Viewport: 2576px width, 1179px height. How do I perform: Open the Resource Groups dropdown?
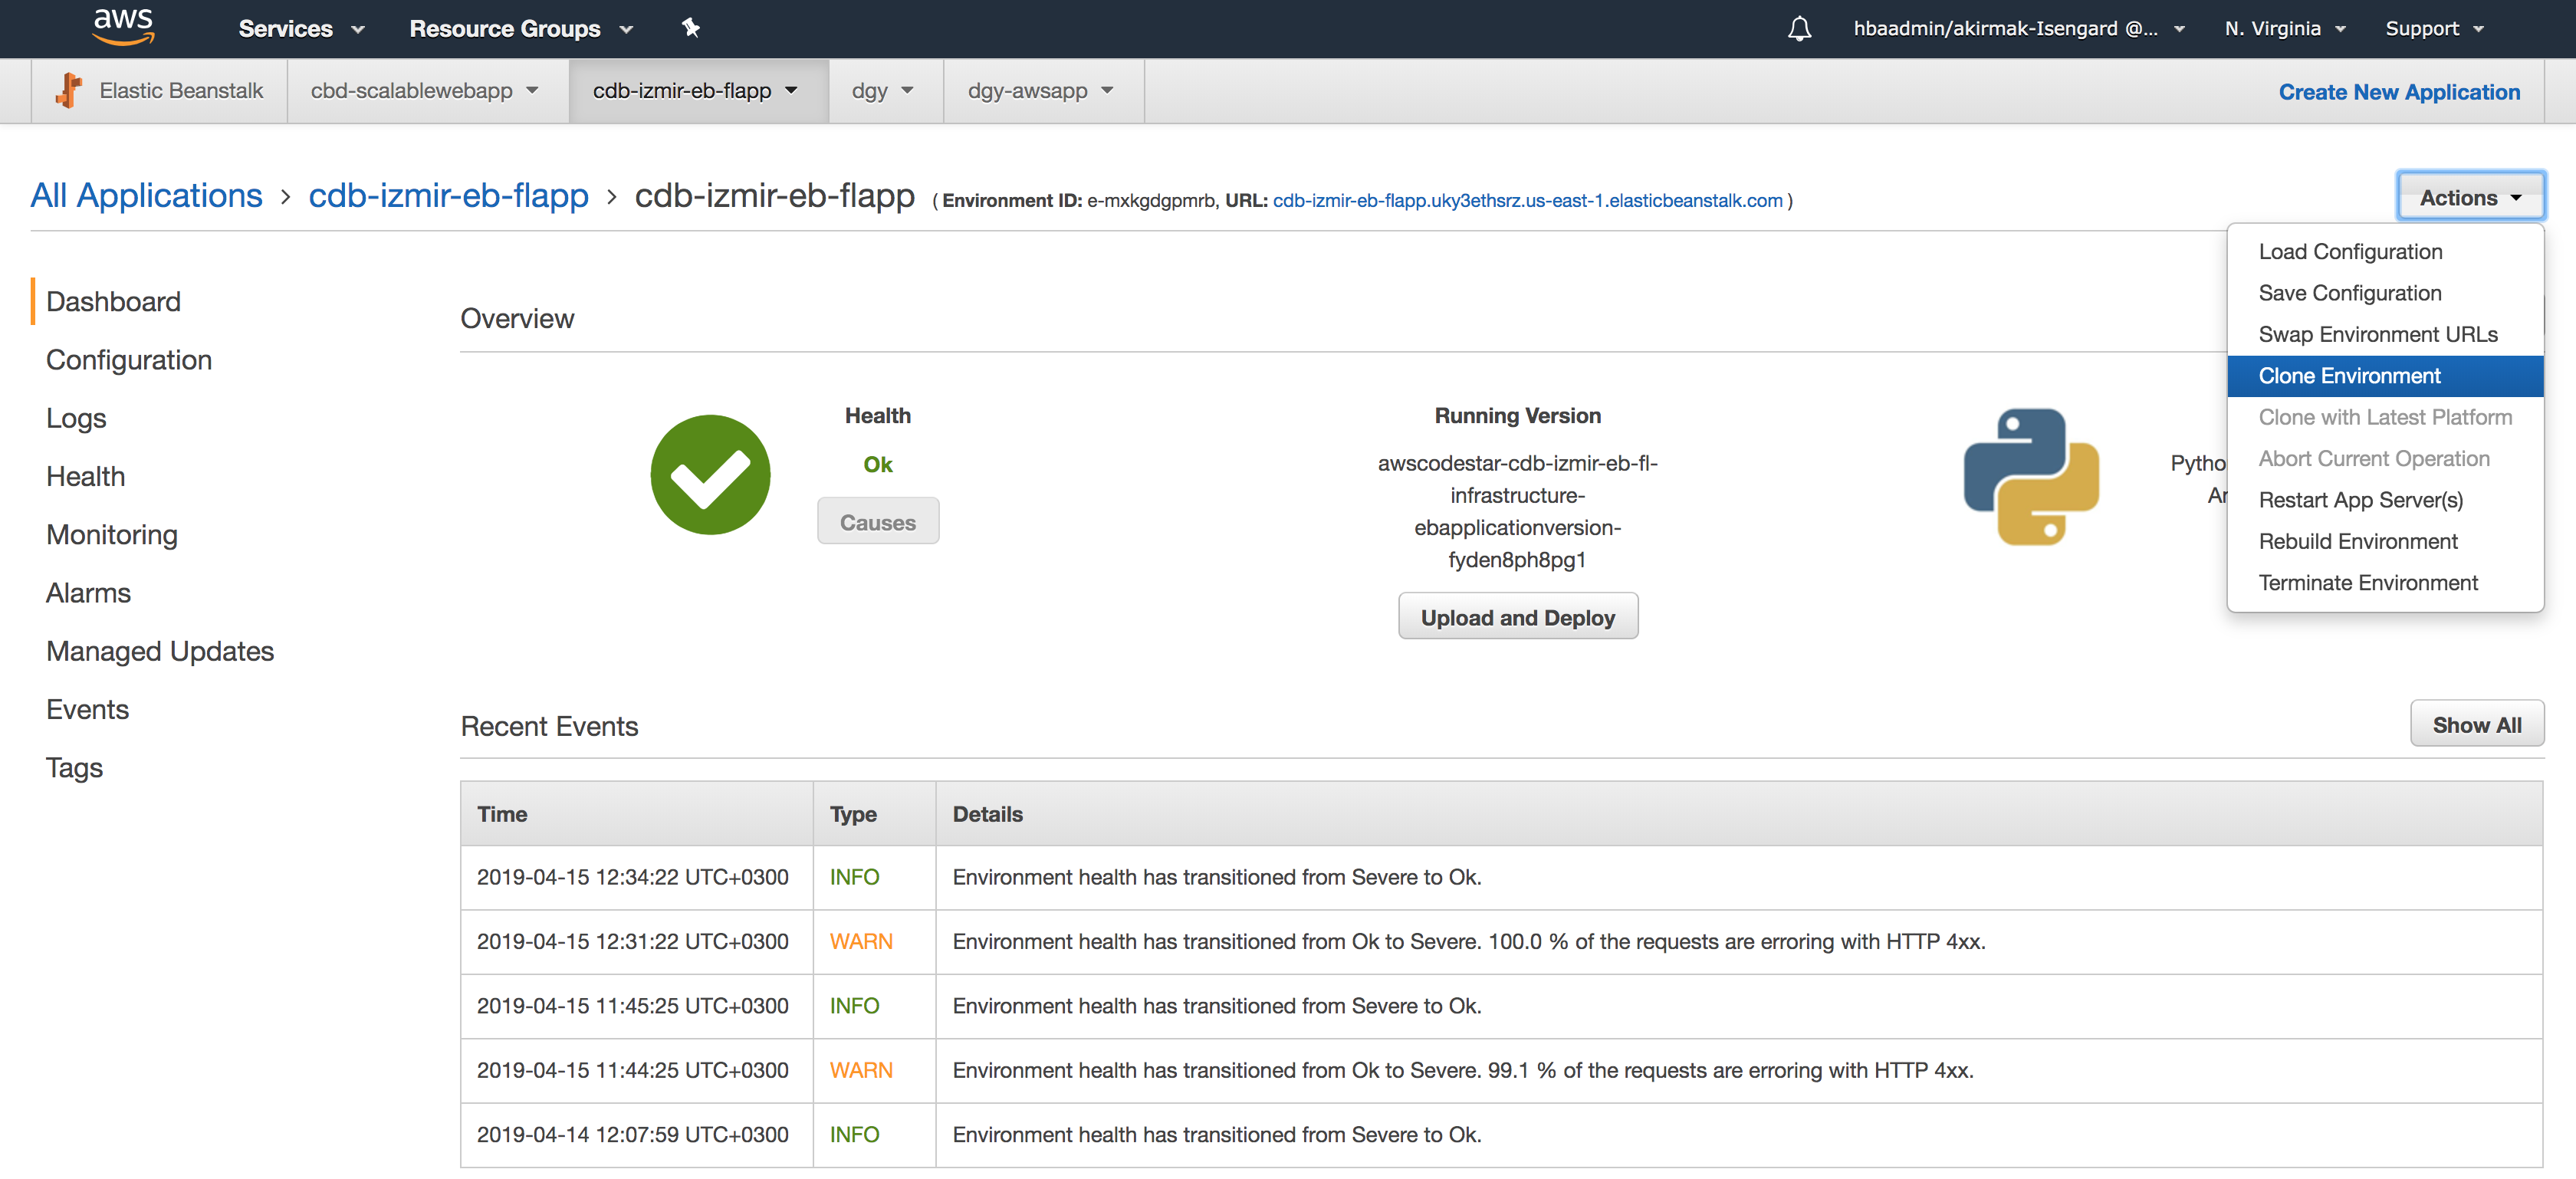(521, 29)
